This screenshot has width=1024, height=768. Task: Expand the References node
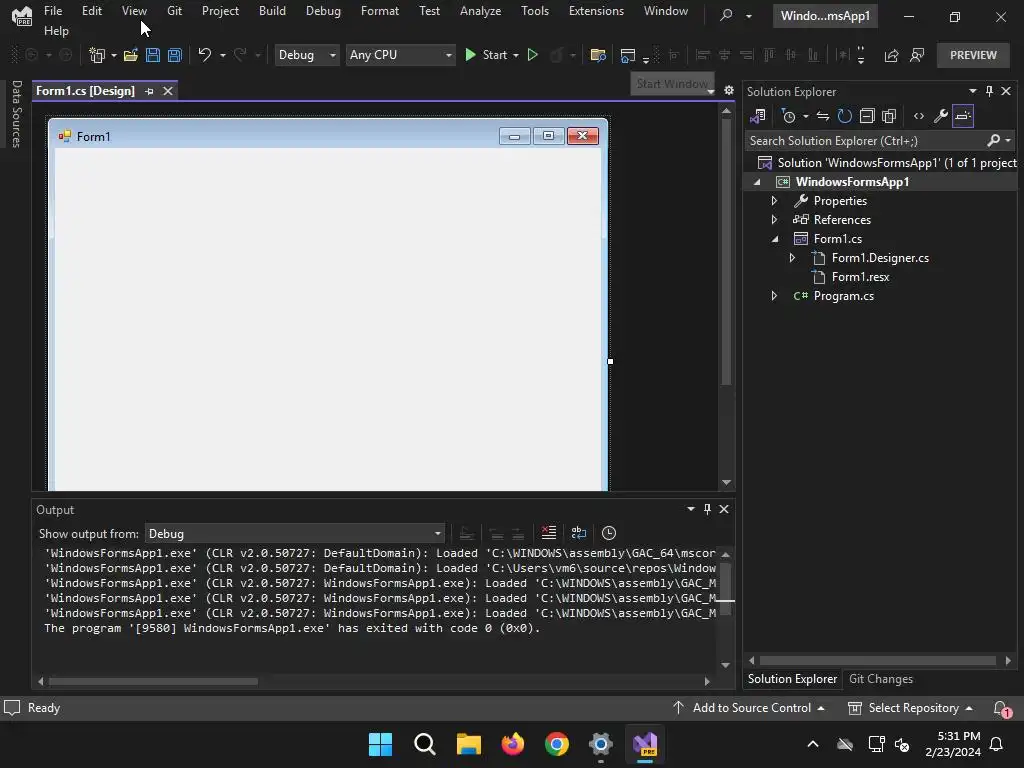click(775, 219)
